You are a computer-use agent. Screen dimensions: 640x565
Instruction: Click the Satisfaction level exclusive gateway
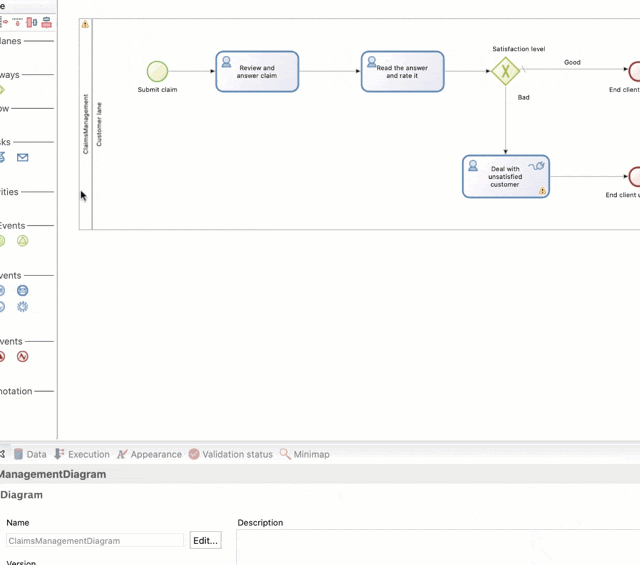pyautogui.click(x=505, y=71)
